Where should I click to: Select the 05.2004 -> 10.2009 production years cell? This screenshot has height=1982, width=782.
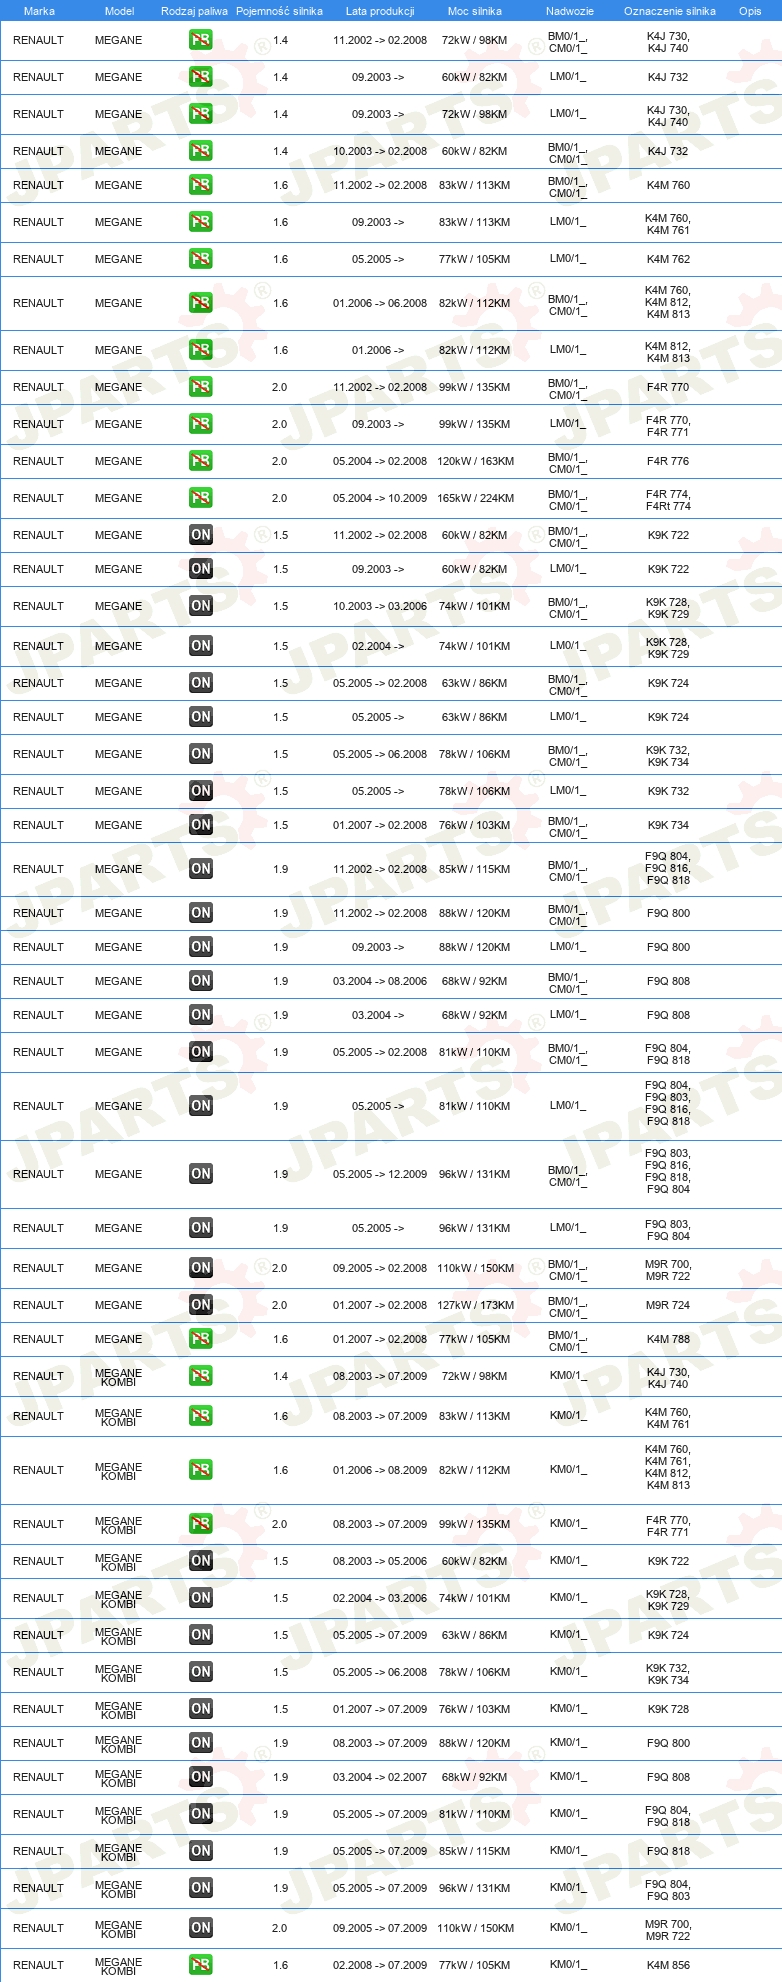tap(380, 498)
